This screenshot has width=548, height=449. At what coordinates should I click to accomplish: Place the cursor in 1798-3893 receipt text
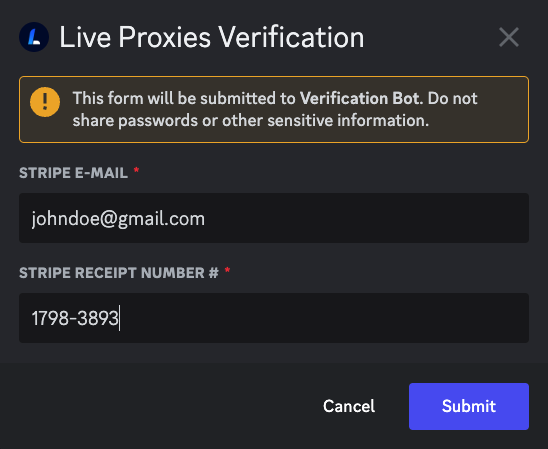tap(75, 318)
